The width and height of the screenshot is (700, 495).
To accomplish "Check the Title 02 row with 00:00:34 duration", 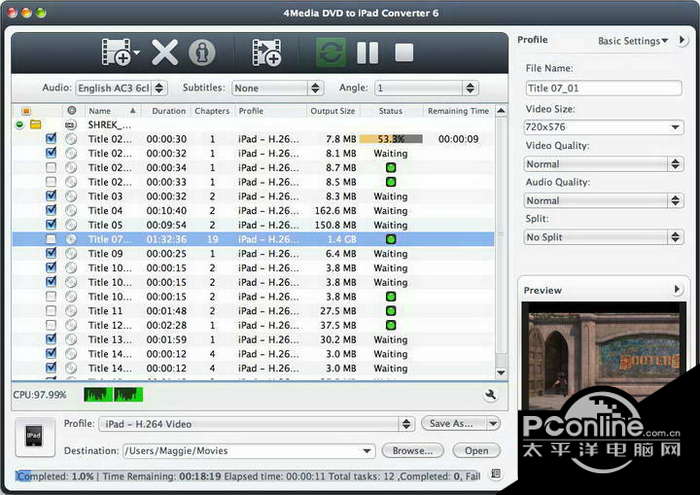I will [51, 167].
